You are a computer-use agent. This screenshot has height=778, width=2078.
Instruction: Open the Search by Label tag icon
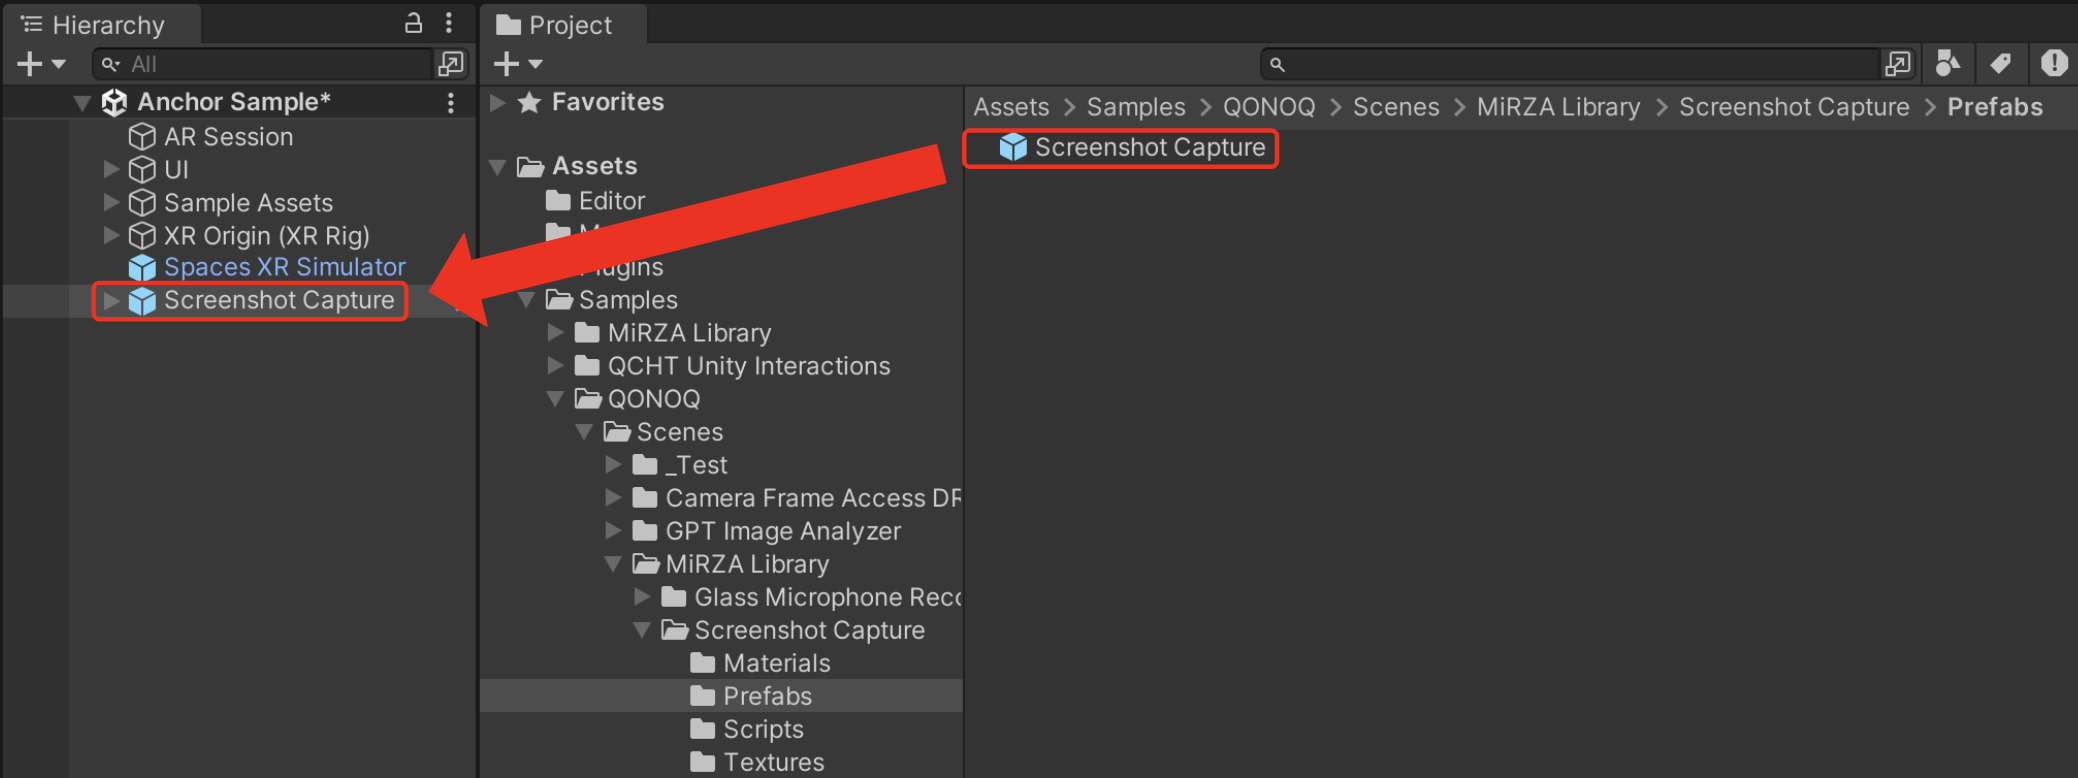click(x=2000, y=64)
